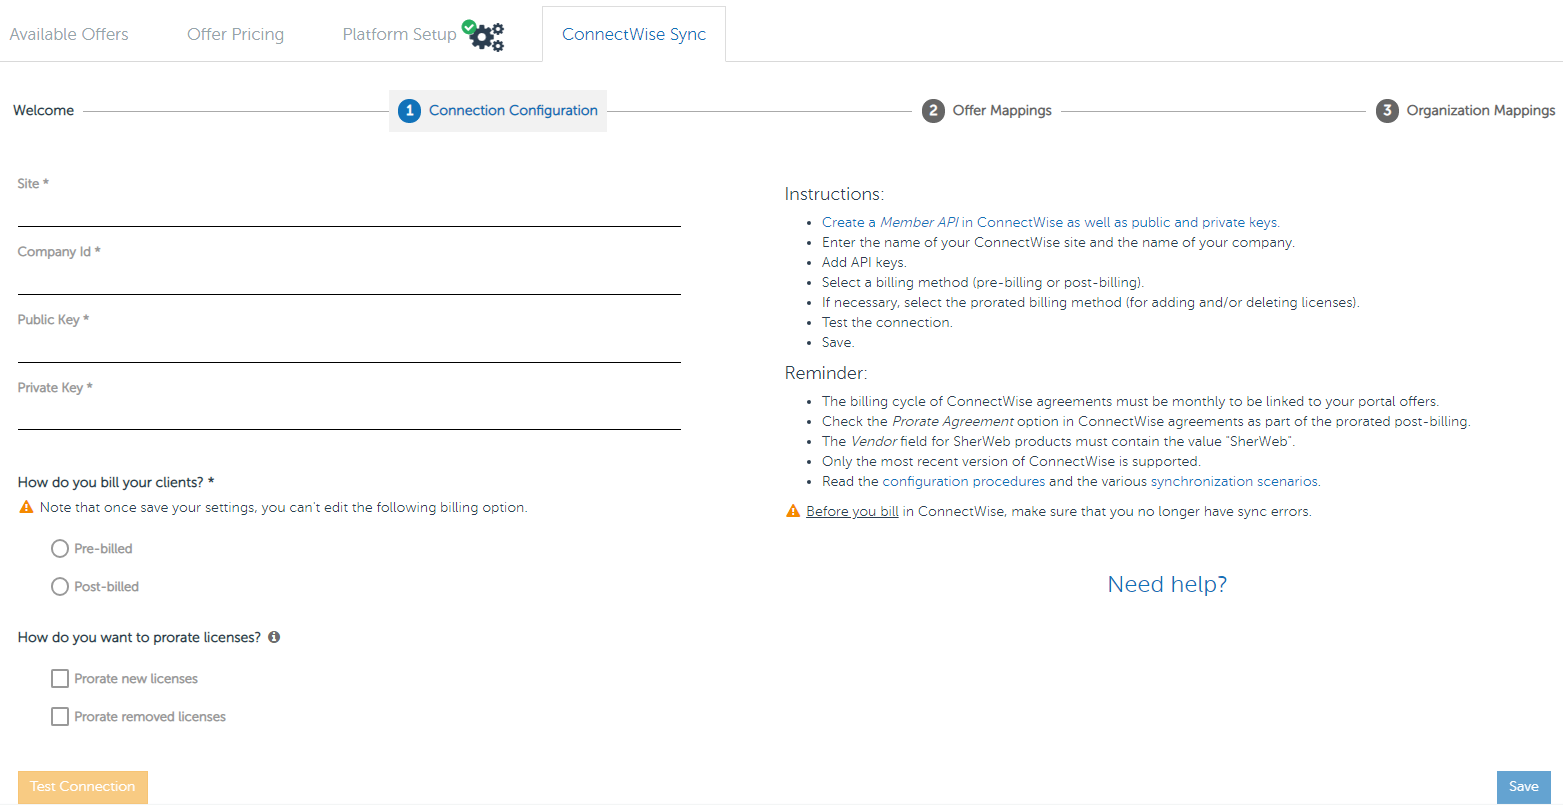Open the Need help? link

pyautogui.click(x=1167, y=584)
